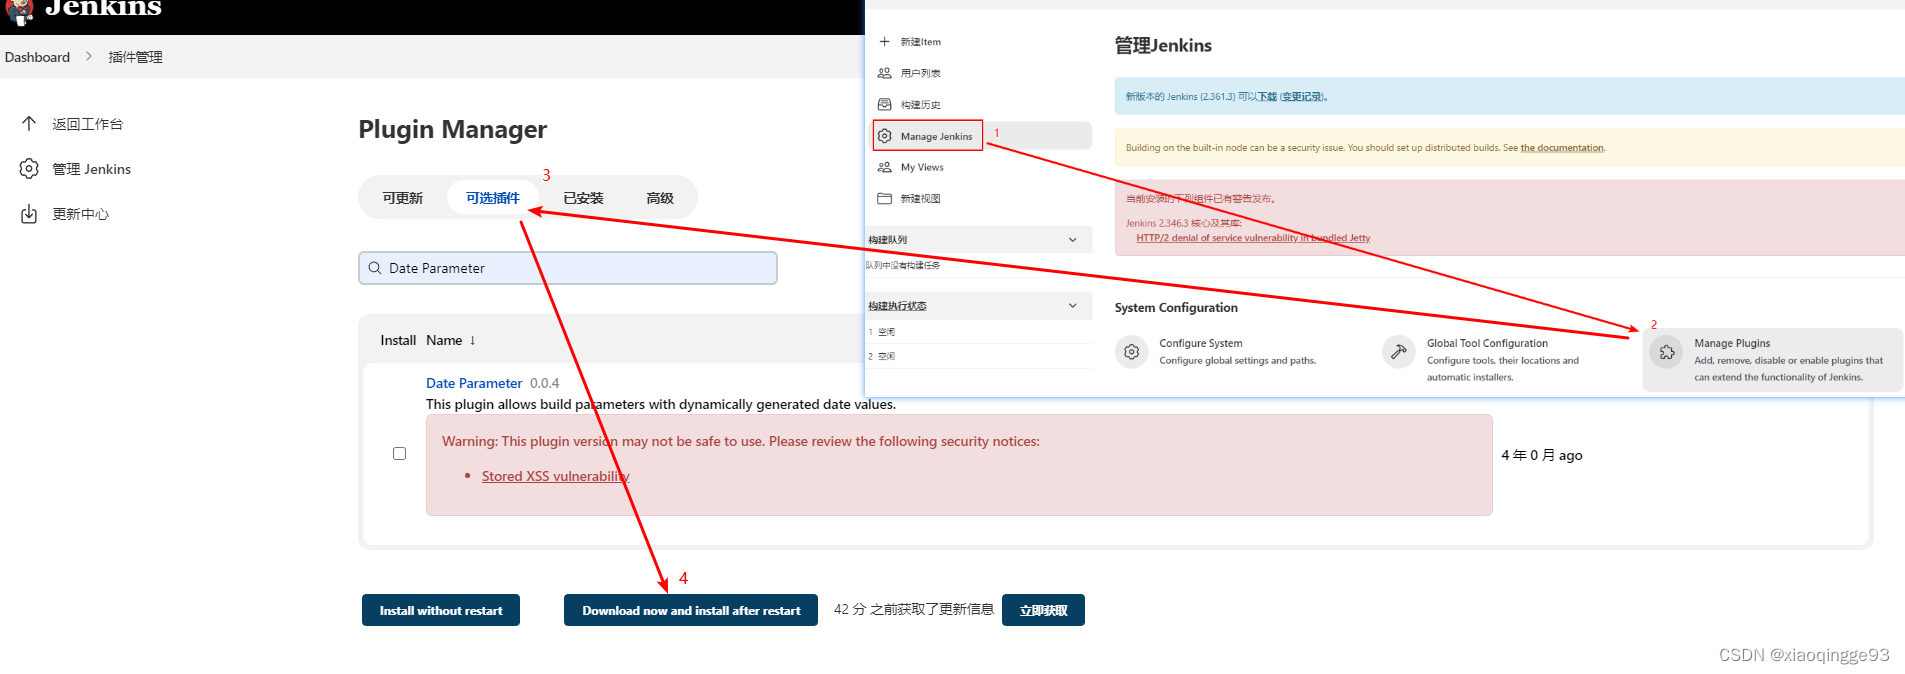This screenshot has height=674, width=1905.
Task: Click the Configure System gear icon
Action: [x=1131, y=352]
